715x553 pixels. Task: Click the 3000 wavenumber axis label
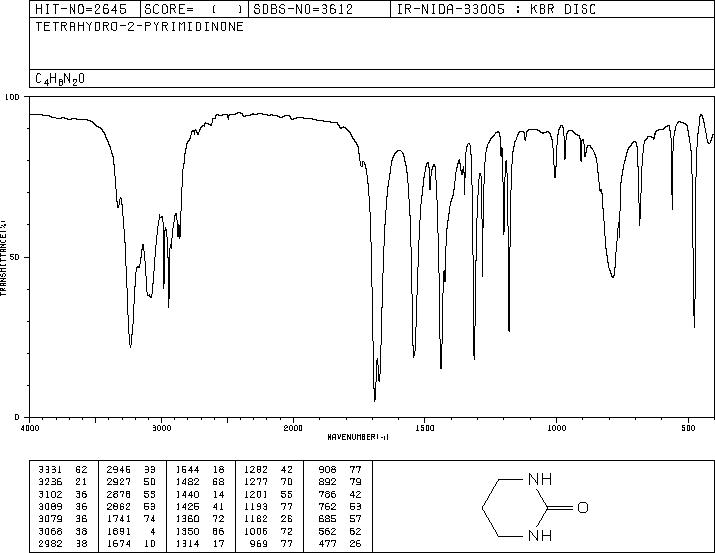coord(161,428)
